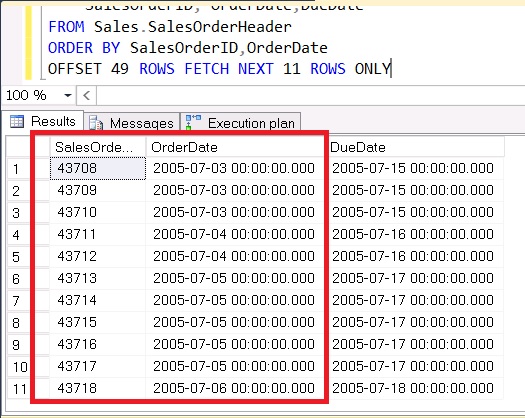Select cell 43708
This screenshot has height=418, width=525.
(97, 168)
